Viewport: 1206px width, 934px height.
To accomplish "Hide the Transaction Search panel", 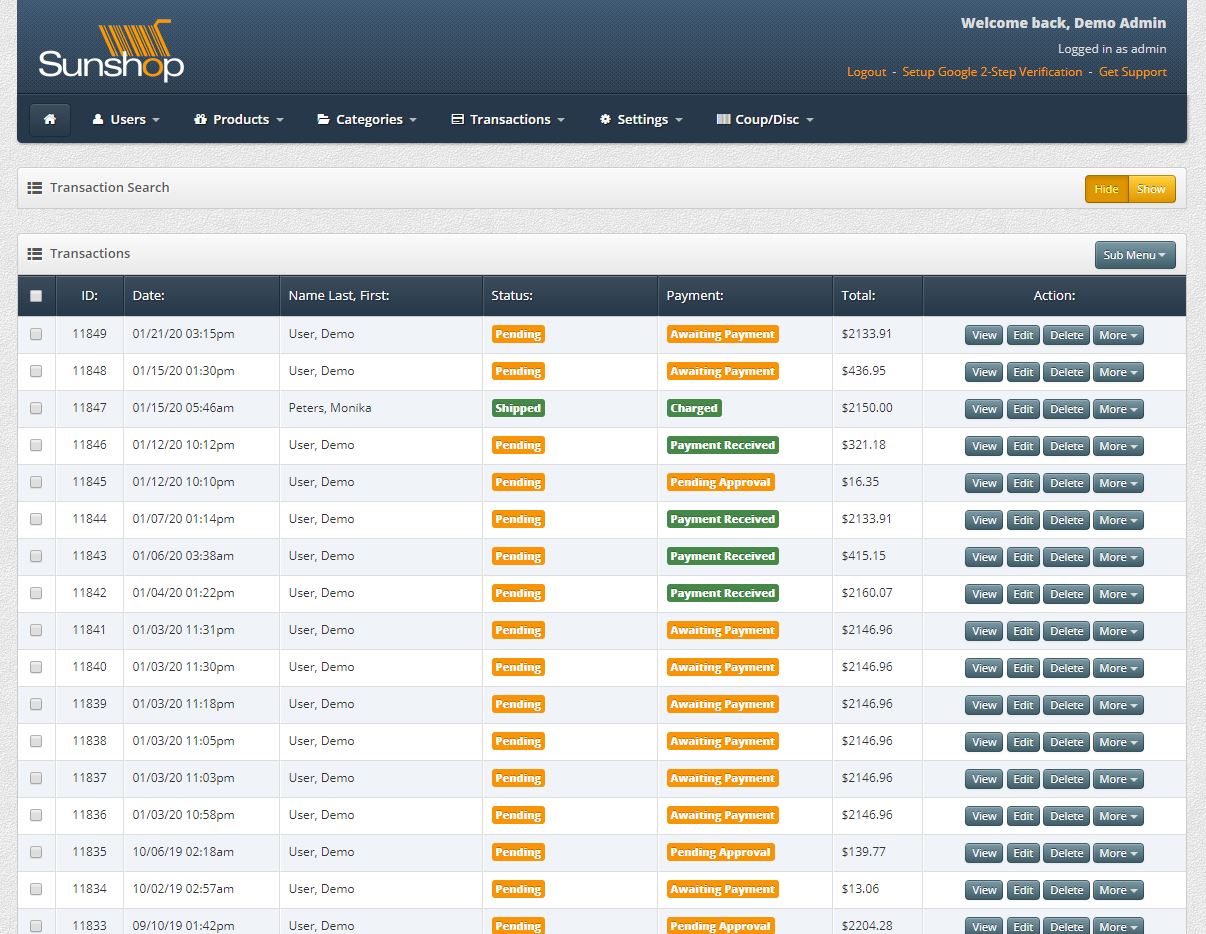I will click(1107, 189).
